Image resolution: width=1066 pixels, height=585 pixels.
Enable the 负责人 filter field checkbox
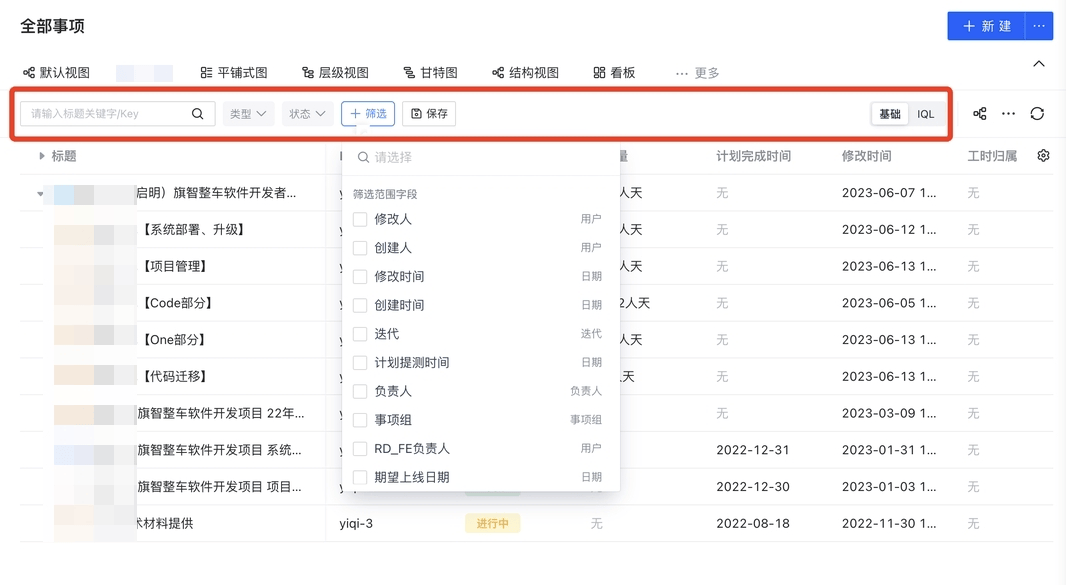pos(360,391)
